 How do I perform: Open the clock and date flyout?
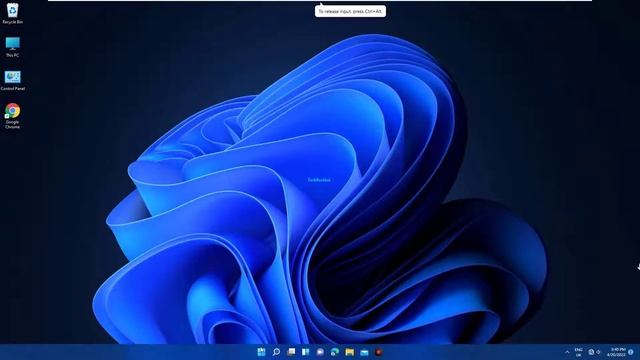616,352
